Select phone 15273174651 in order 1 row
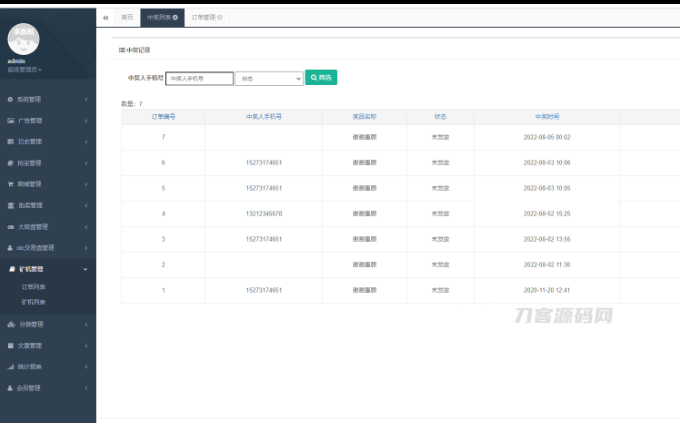The image size is (680, 423). [x=264, y=290]
